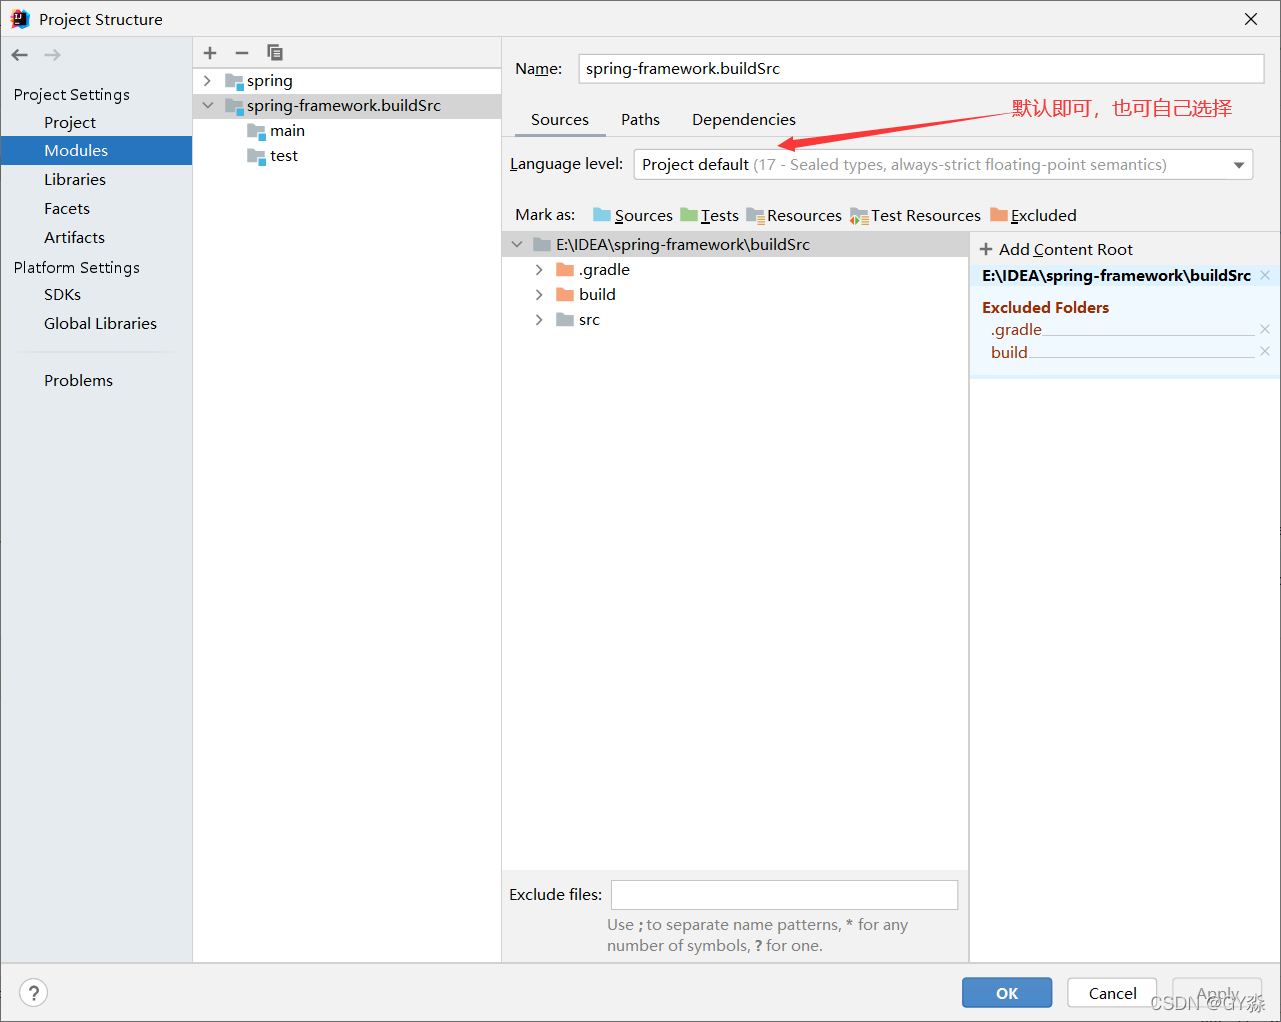Open the Modules settings page

click(x=96, y=151)
